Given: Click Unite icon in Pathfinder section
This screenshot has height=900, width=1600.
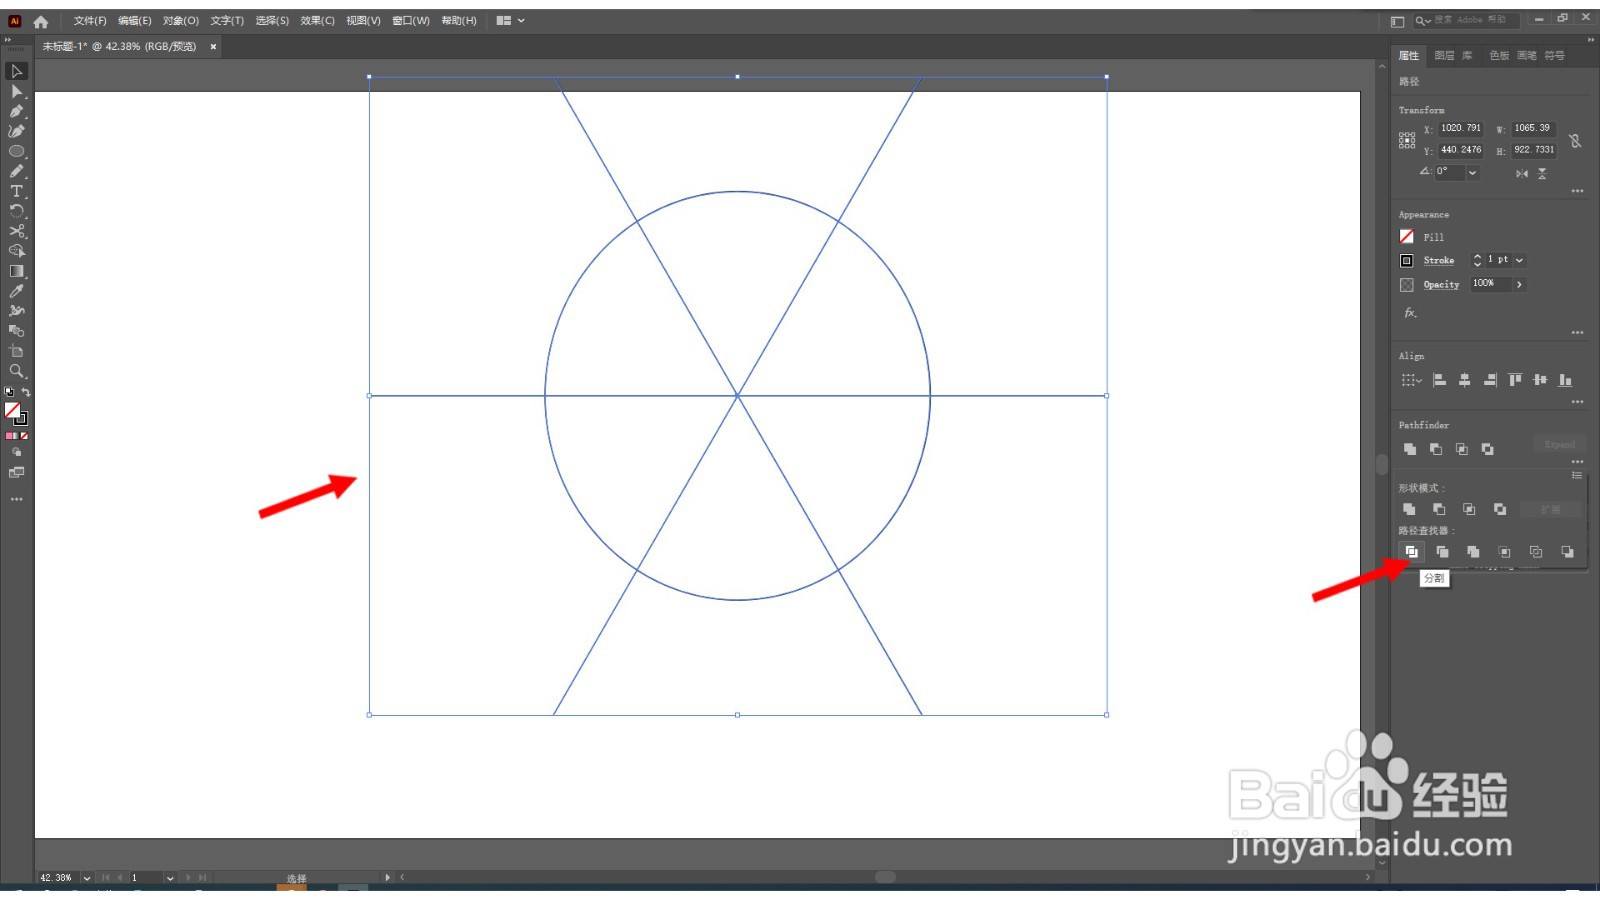Looking at the screenshot, I should point(1410,449).
